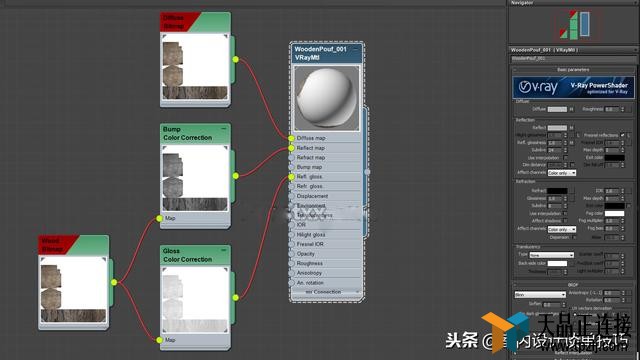
Task: Click the unconnected Bump map socket
Action: 291,167
